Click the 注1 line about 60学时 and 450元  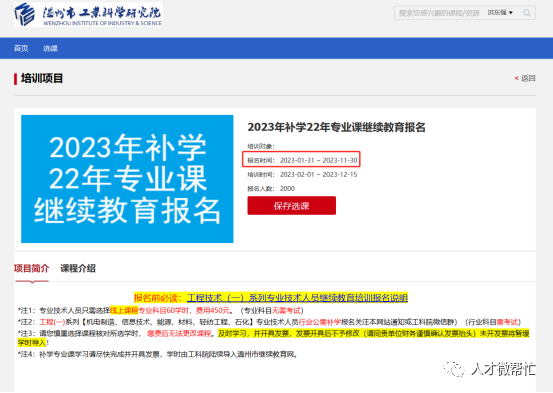click(160, 310)
